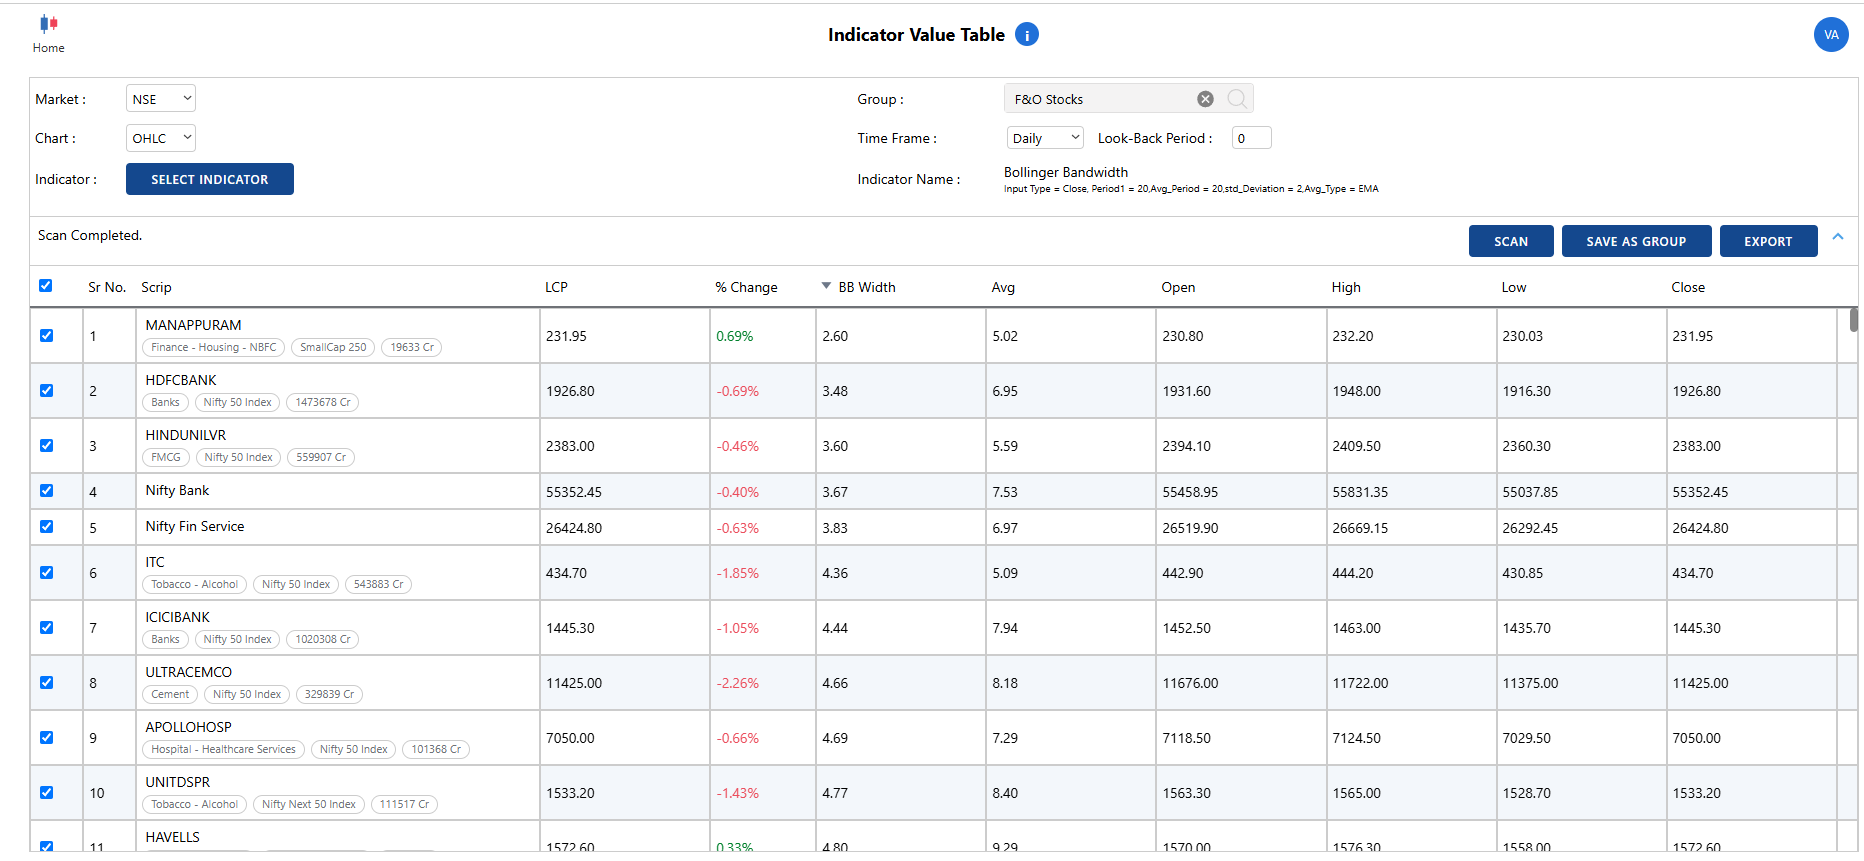Click the -2.26% change for ULTRACEMCO
This screenshot has width=1864, height=861.
[x=738, y=683]
